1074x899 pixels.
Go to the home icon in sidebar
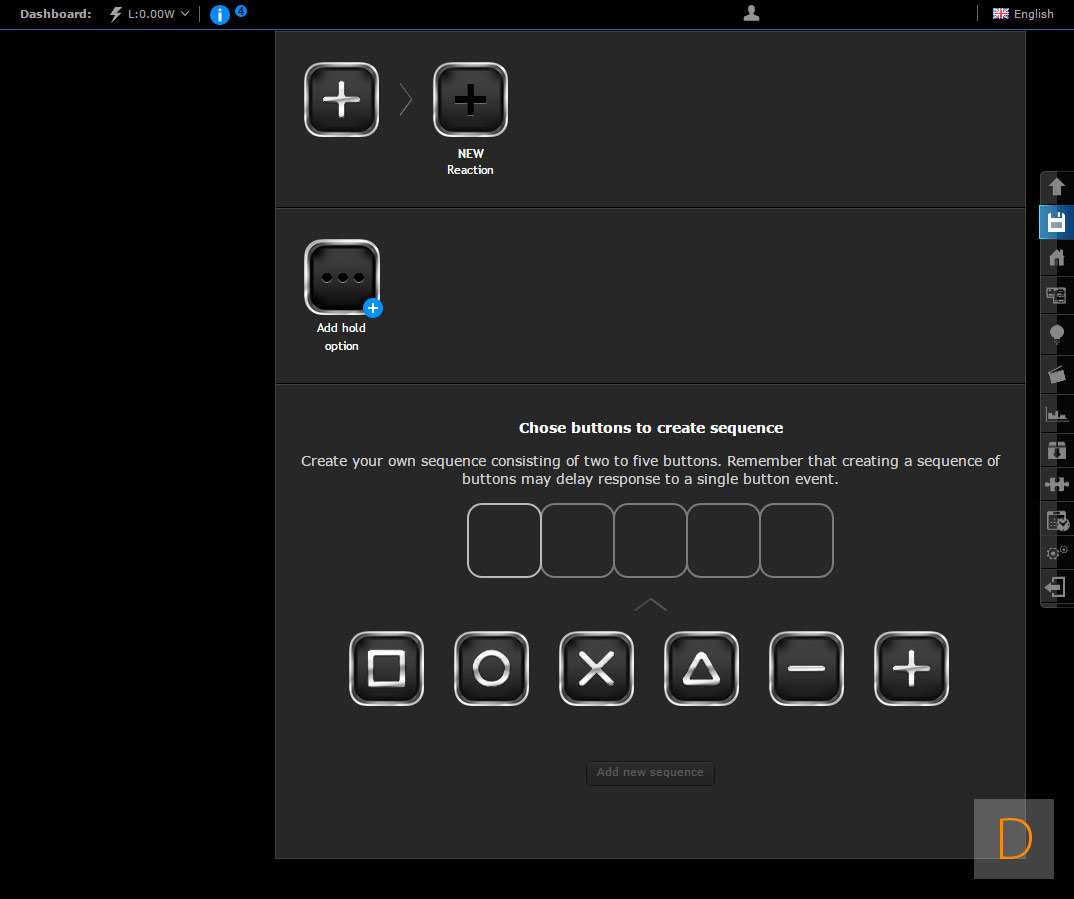tap(1056, 258)
